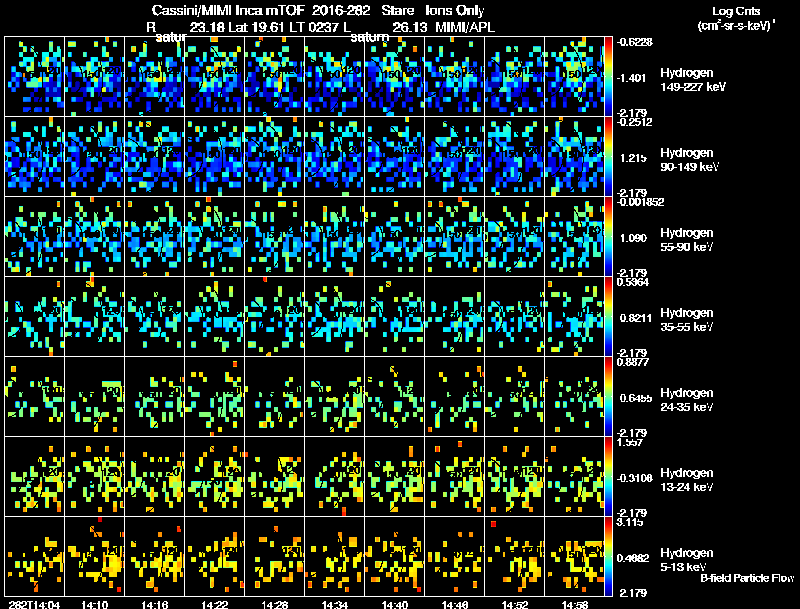The height and width of the screenshot is (609, 800).
Task: Click the -1.401 colorbar midpoint value
Action: pyautogui.click(x=633, y=78)
